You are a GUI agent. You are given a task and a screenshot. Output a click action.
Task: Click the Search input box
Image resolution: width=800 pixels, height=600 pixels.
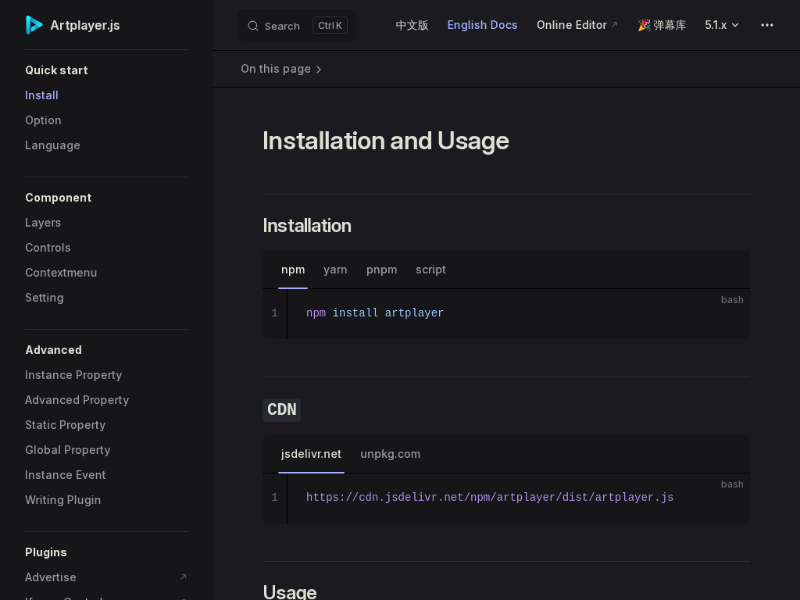pos(296,26)
